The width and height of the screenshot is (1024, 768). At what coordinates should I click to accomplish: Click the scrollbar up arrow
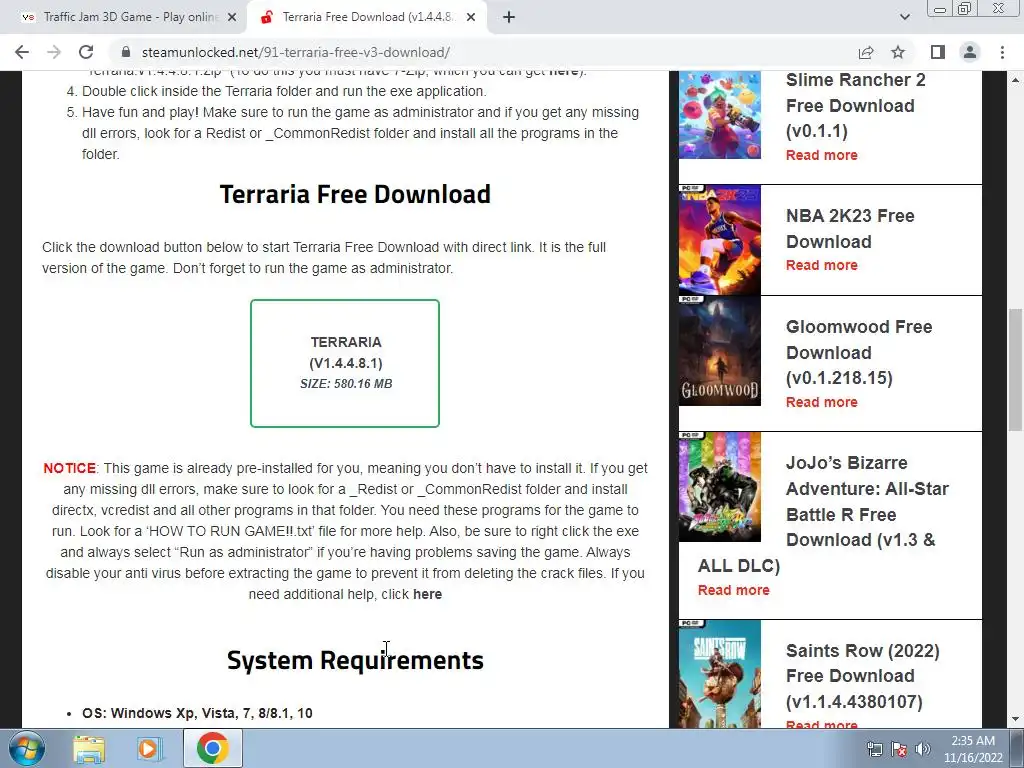1015,79
